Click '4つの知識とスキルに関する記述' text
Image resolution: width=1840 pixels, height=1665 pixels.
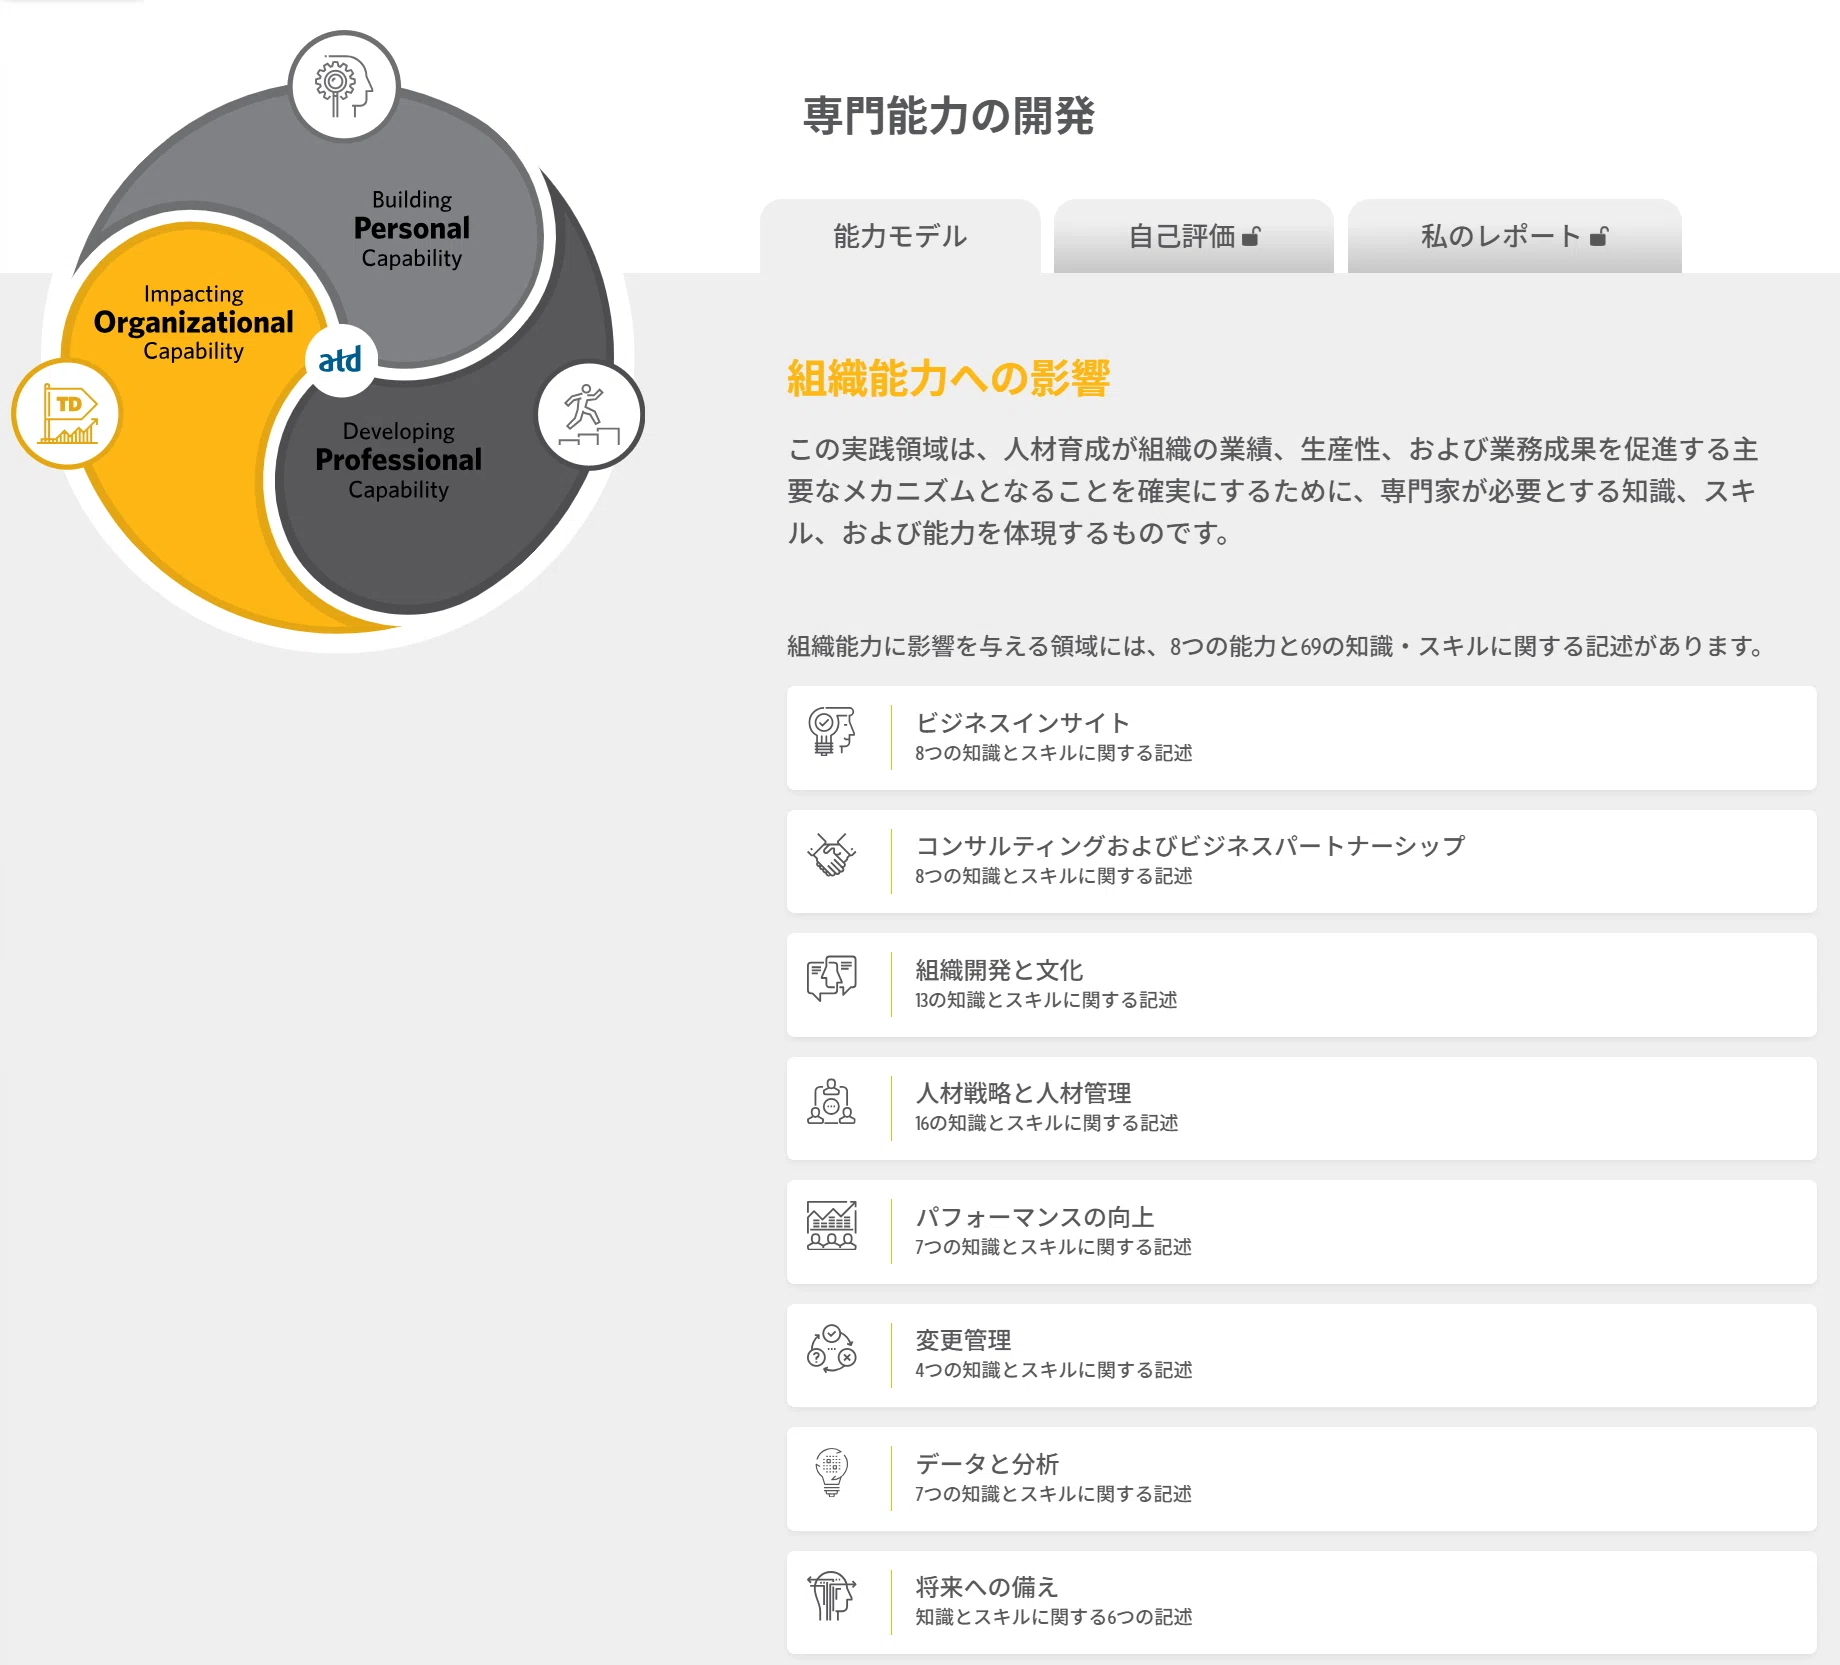pos(1053,1370)
